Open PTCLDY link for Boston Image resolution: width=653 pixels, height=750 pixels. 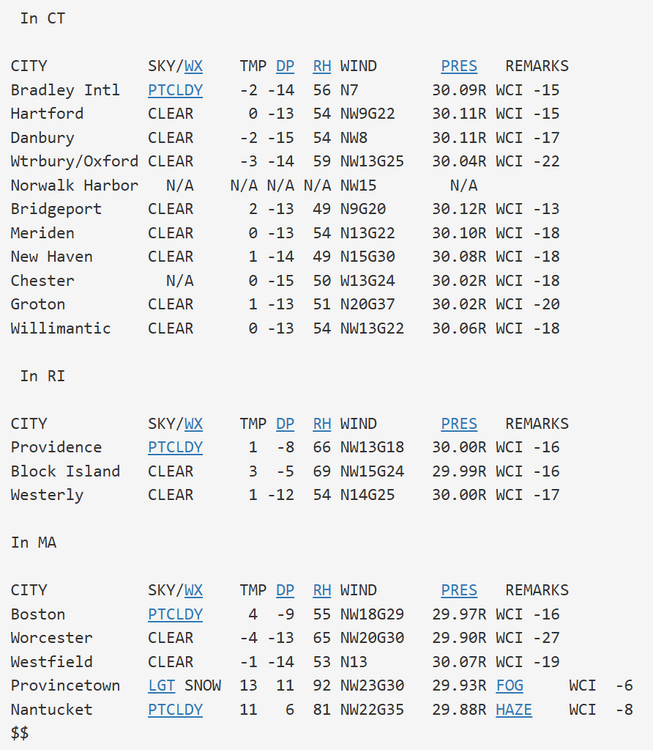pyautogui.click(x=175, y=614)
